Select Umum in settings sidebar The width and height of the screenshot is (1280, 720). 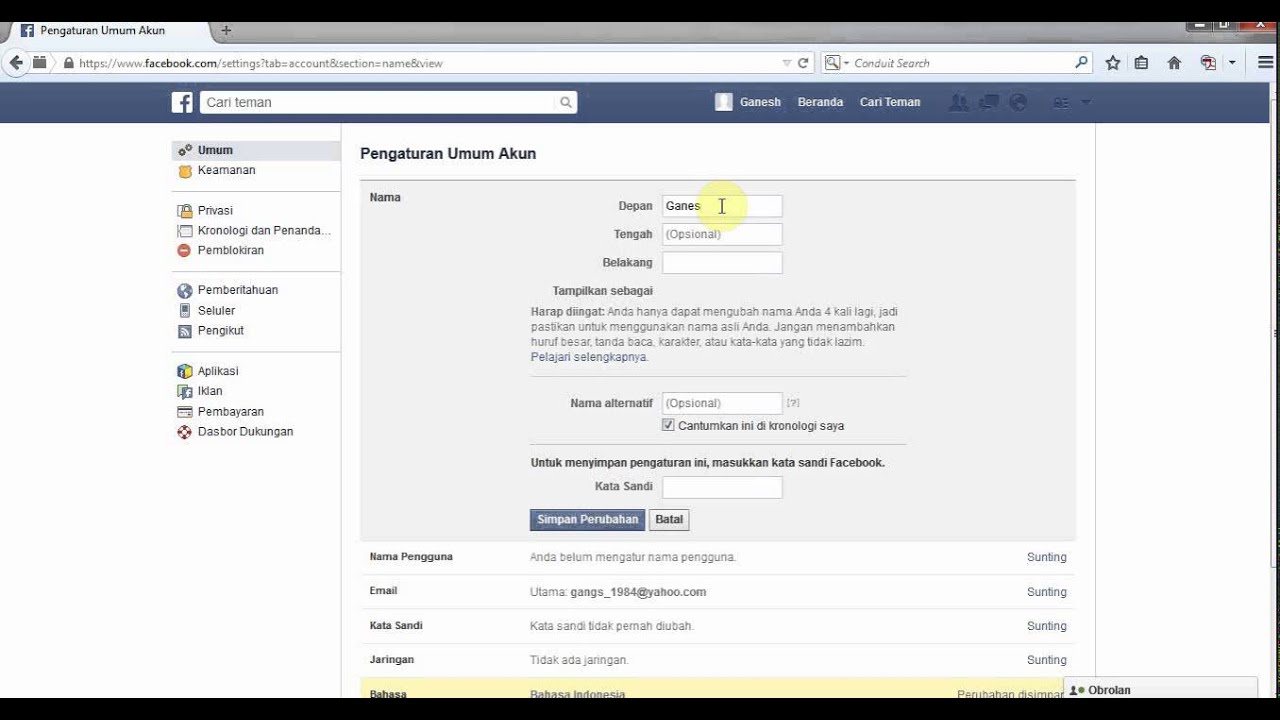(x=256, y=150)
